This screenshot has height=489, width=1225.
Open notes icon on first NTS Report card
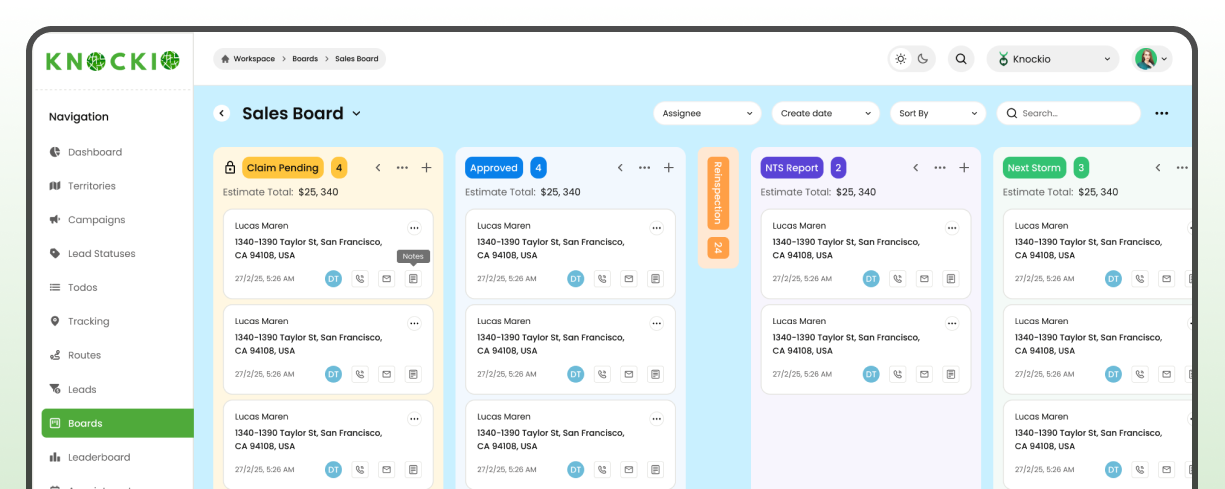click(951, 279)
